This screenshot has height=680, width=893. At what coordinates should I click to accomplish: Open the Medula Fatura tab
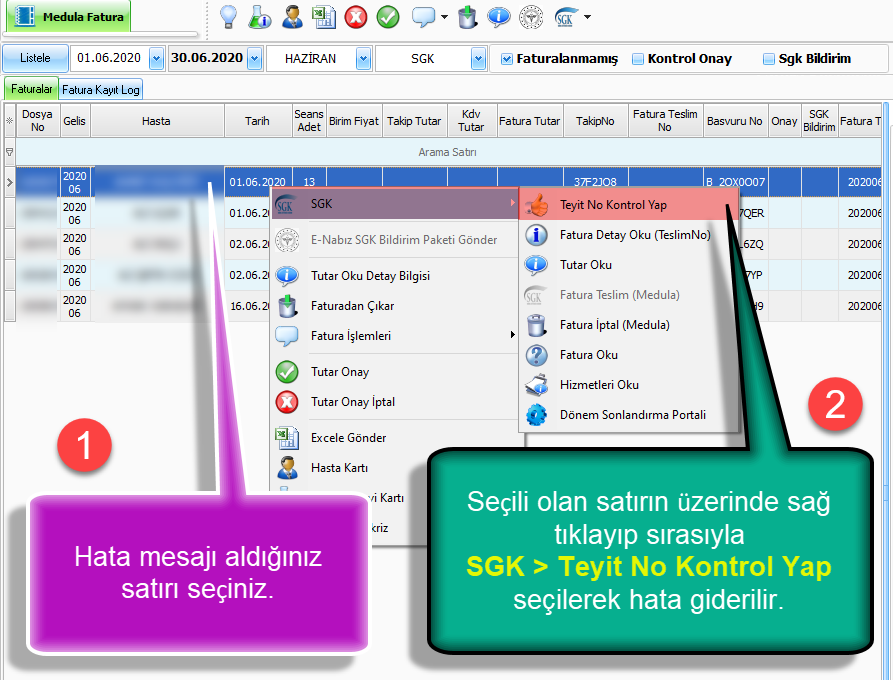(x=68, y=17)
